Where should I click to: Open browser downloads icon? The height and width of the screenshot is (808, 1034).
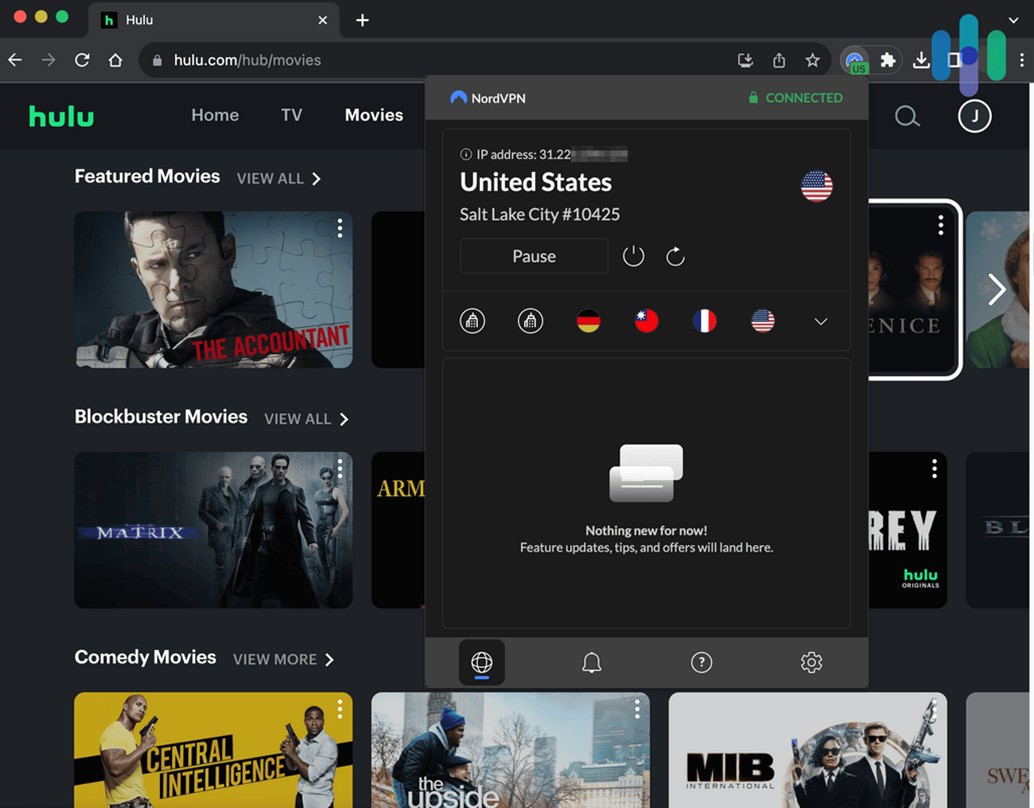click(x=921, y=61)
